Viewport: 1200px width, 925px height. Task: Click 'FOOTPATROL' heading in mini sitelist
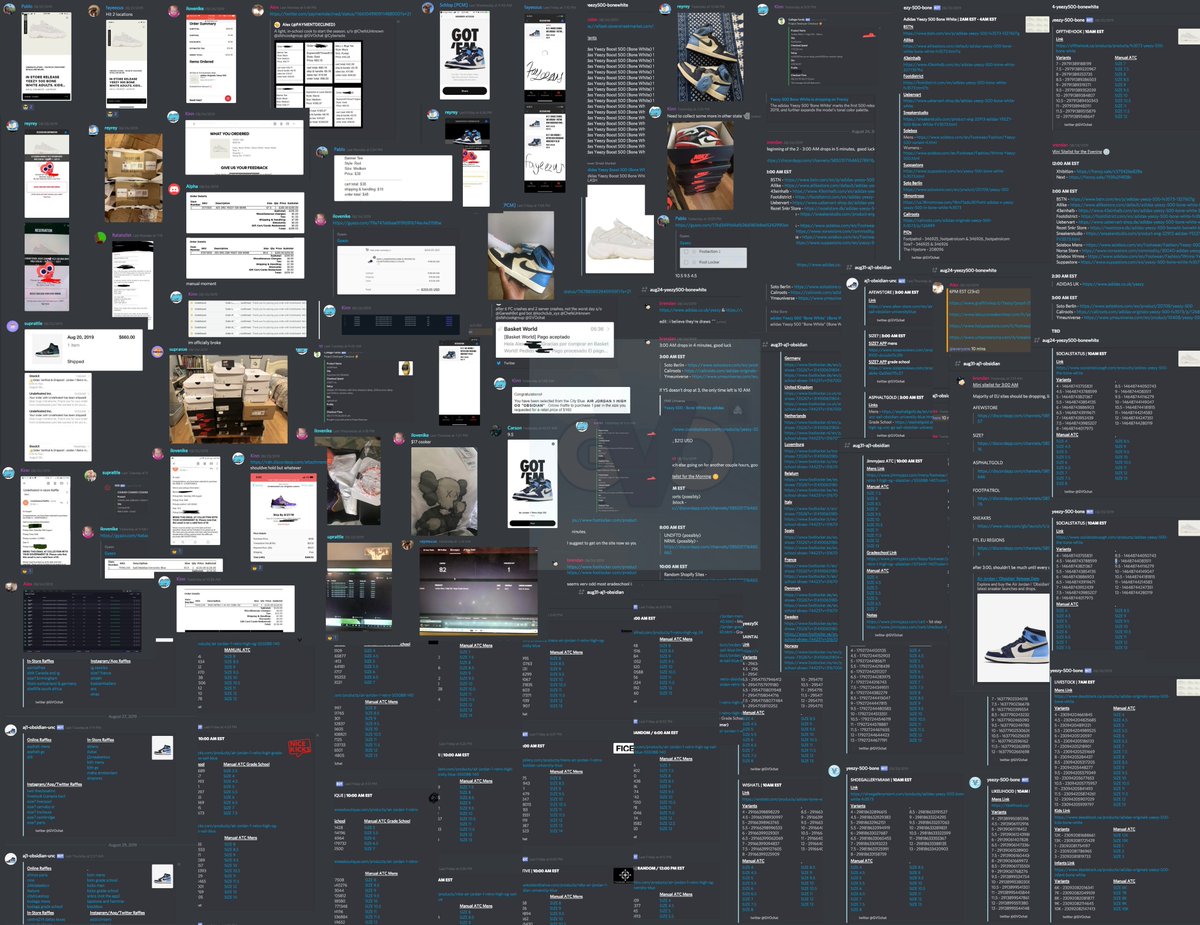tap(993, 490)
